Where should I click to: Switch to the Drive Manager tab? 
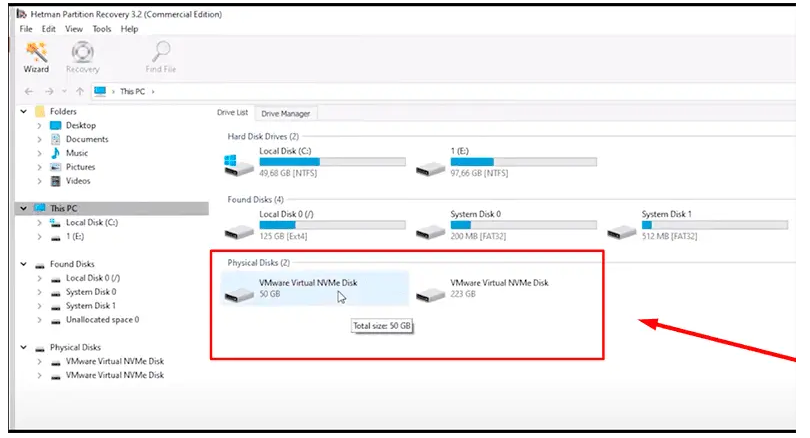pos(286,114)
